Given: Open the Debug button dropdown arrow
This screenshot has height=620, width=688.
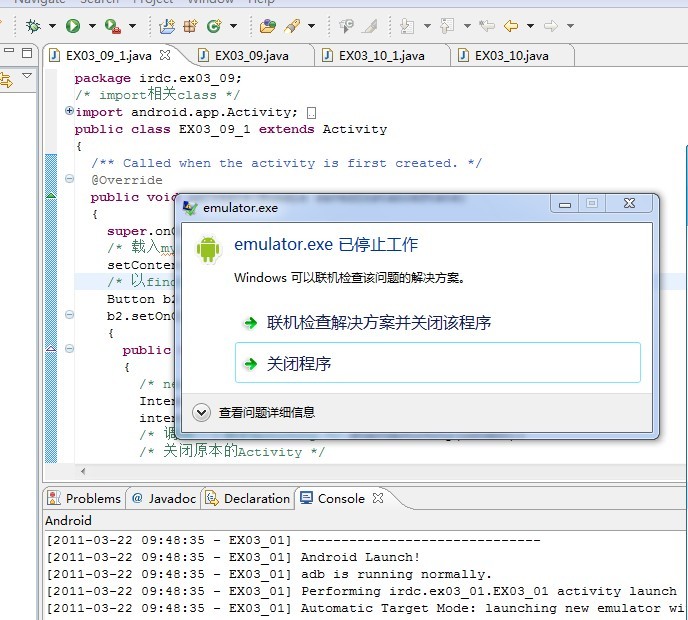Looking at the screenshot, I should point(52,26).
